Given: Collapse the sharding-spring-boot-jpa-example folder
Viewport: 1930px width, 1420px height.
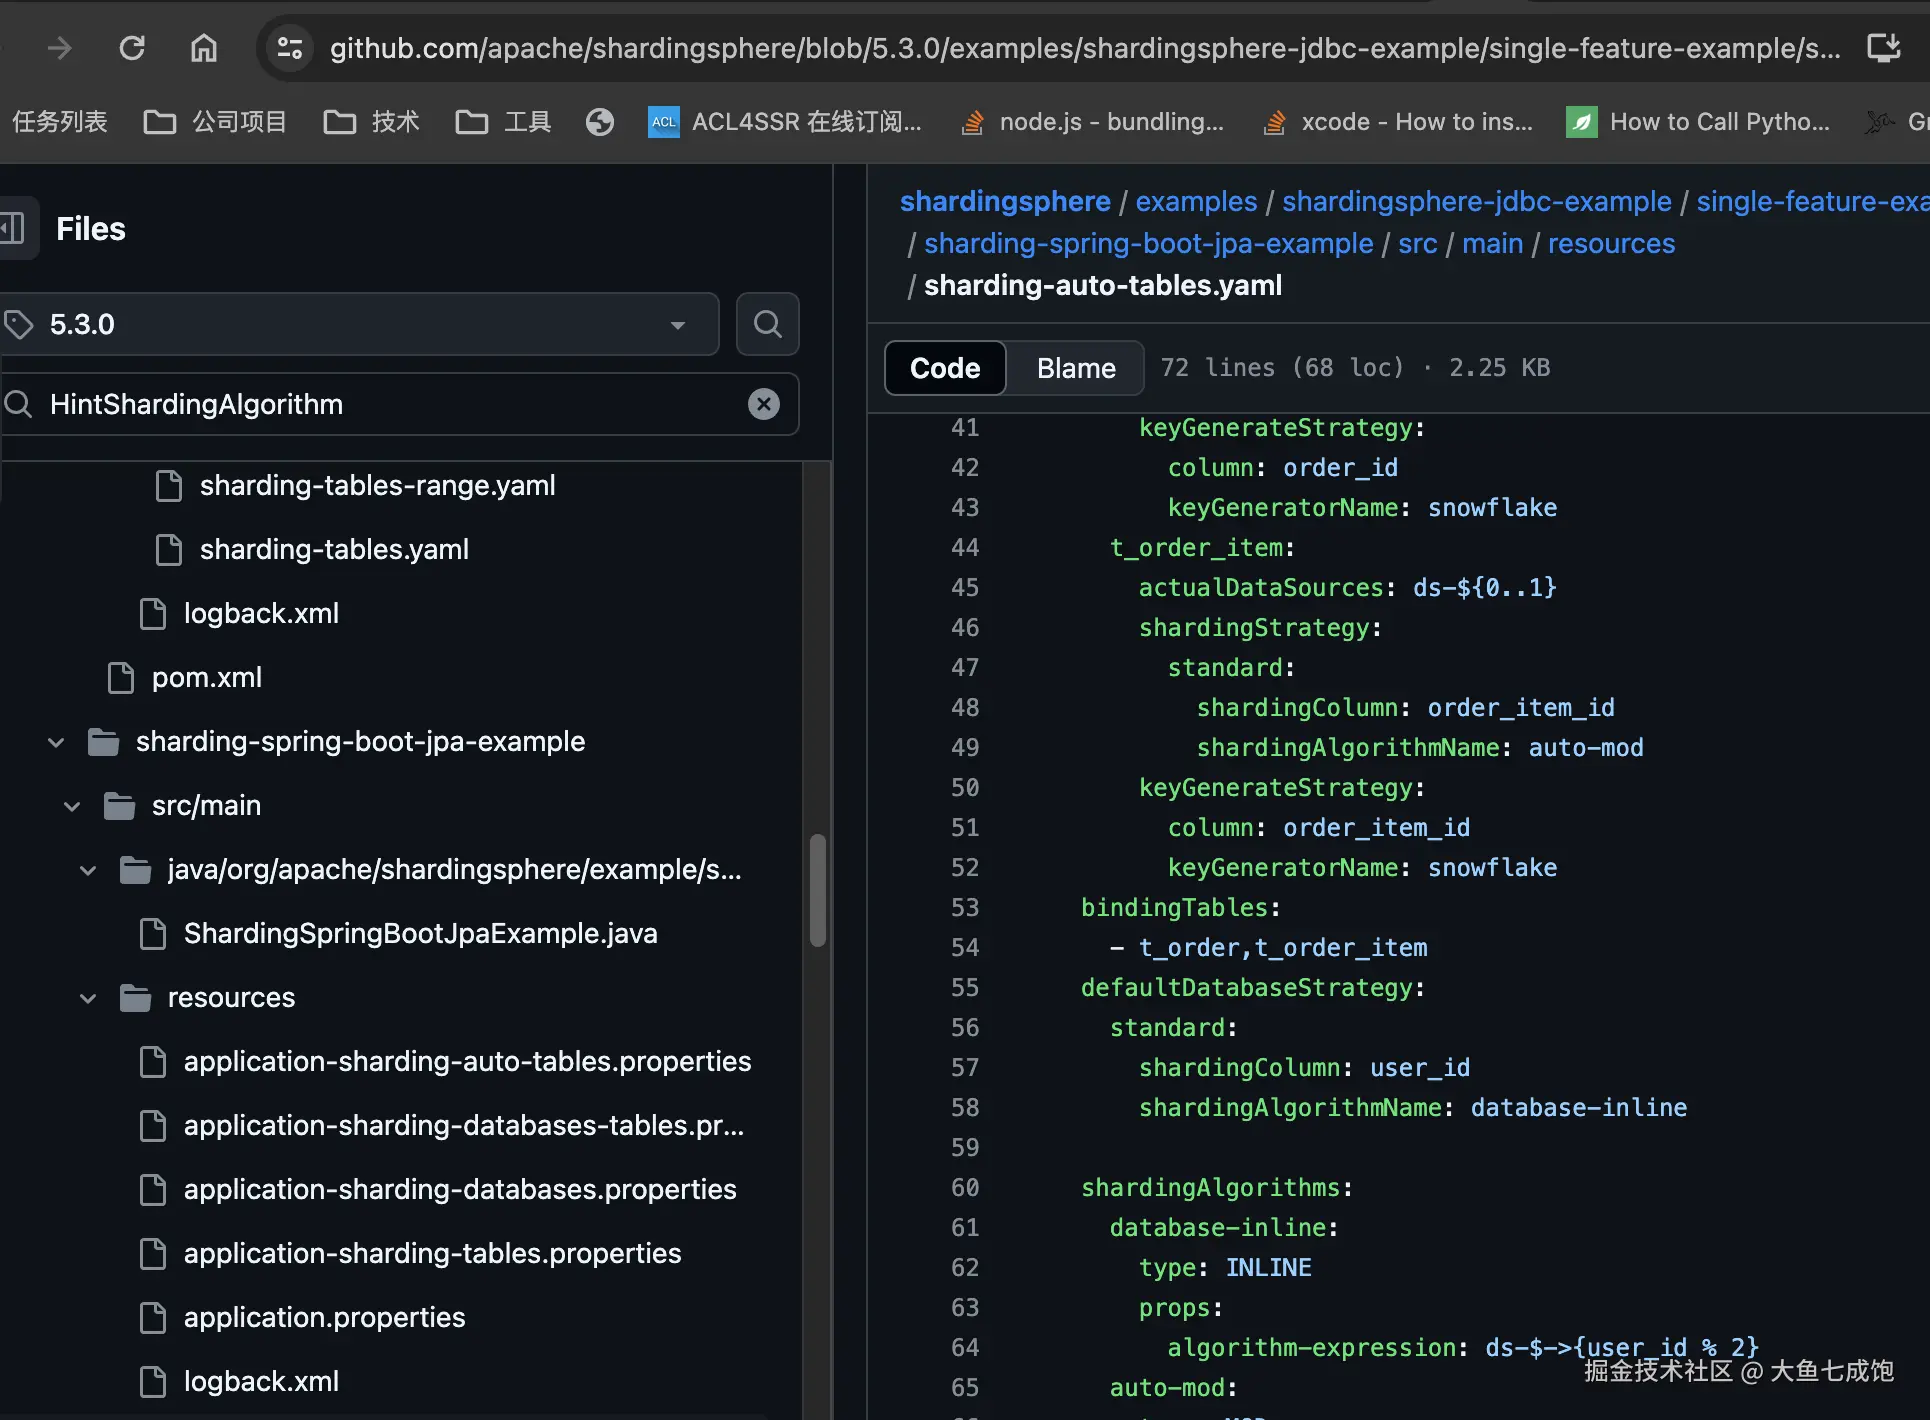Looking at the screenshot, I should tap(56, 742).
